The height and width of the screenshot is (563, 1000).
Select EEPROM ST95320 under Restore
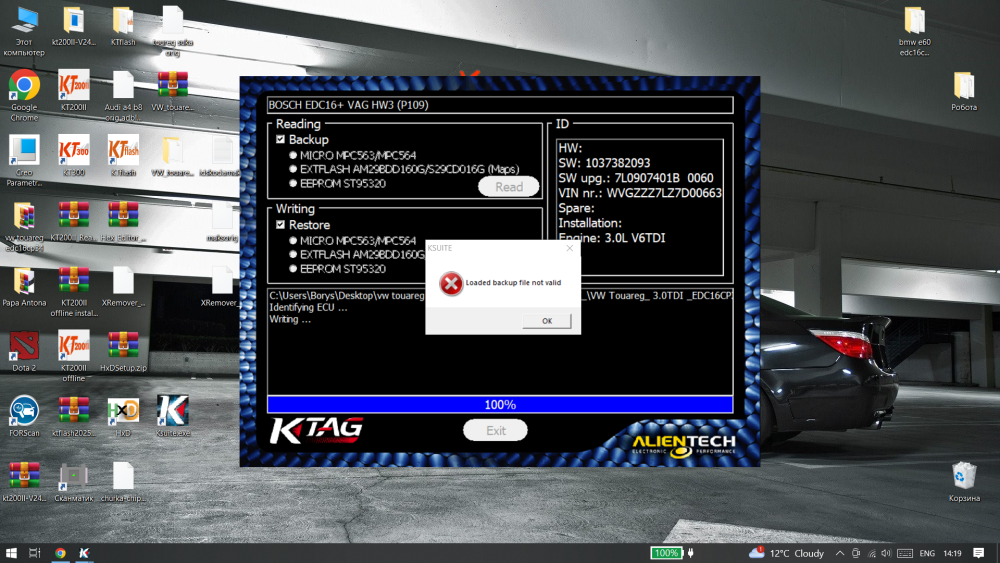(x=293, y=269)
